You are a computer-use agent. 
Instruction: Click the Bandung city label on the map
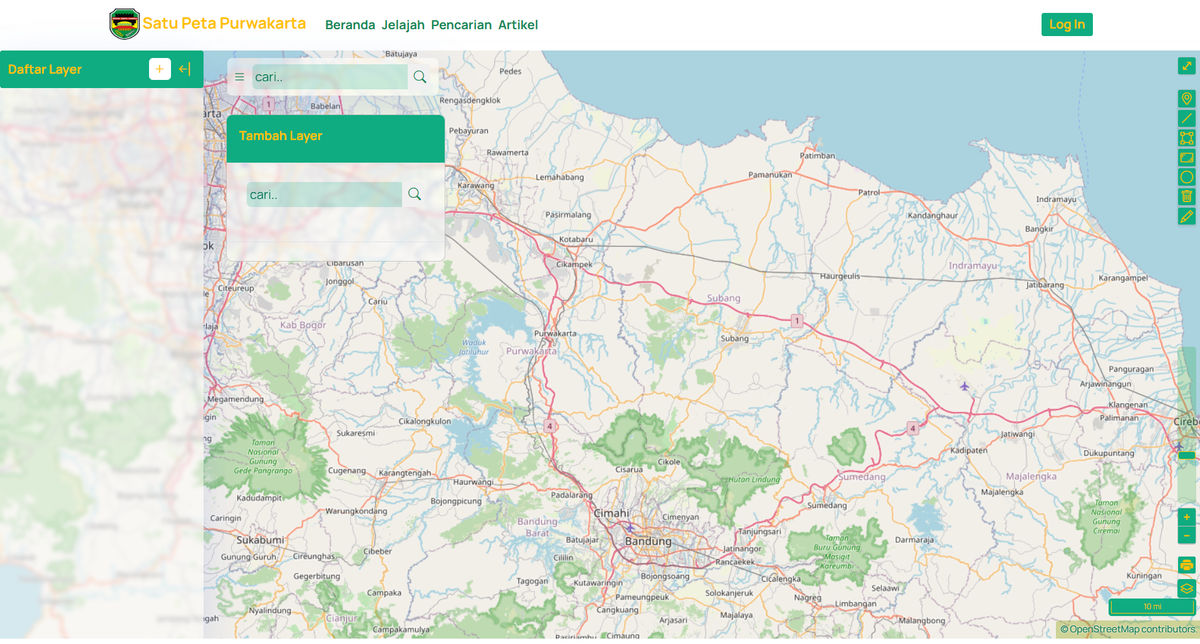coord(648,542)
